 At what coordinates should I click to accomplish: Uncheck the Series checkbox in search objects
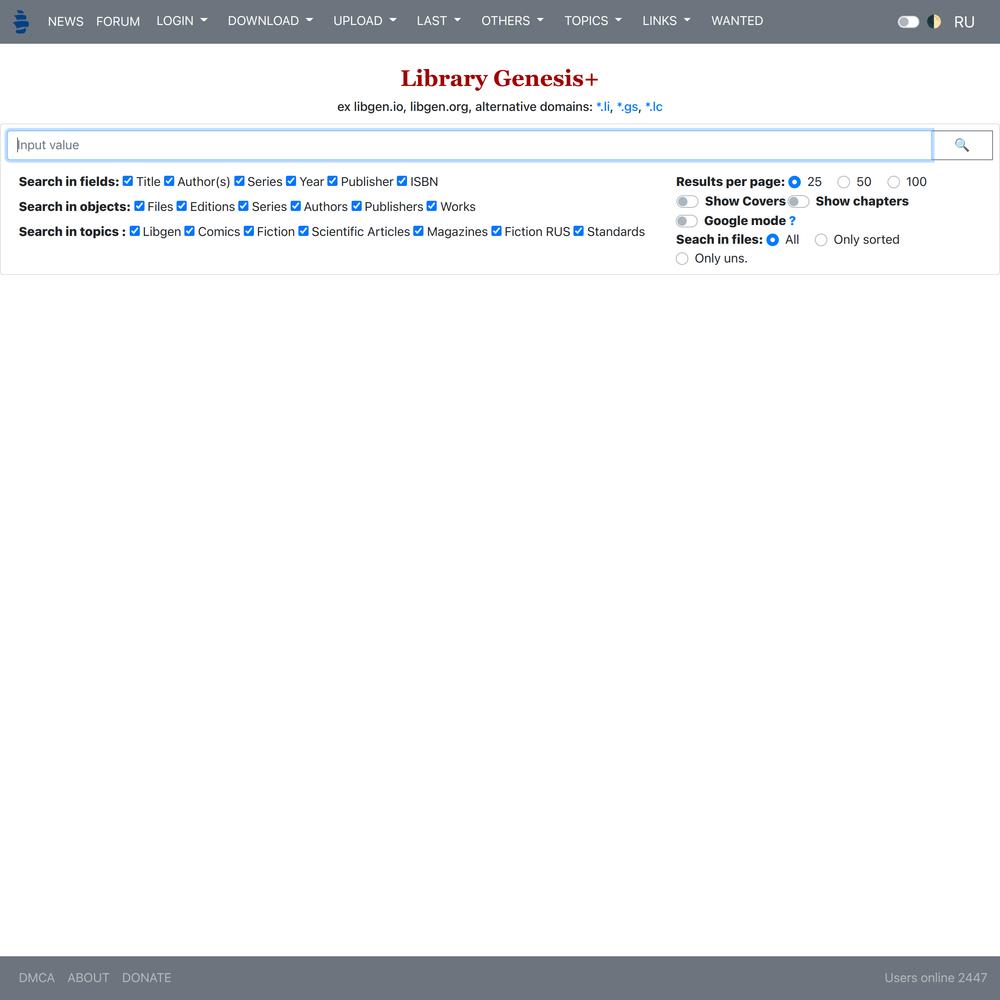243,206
